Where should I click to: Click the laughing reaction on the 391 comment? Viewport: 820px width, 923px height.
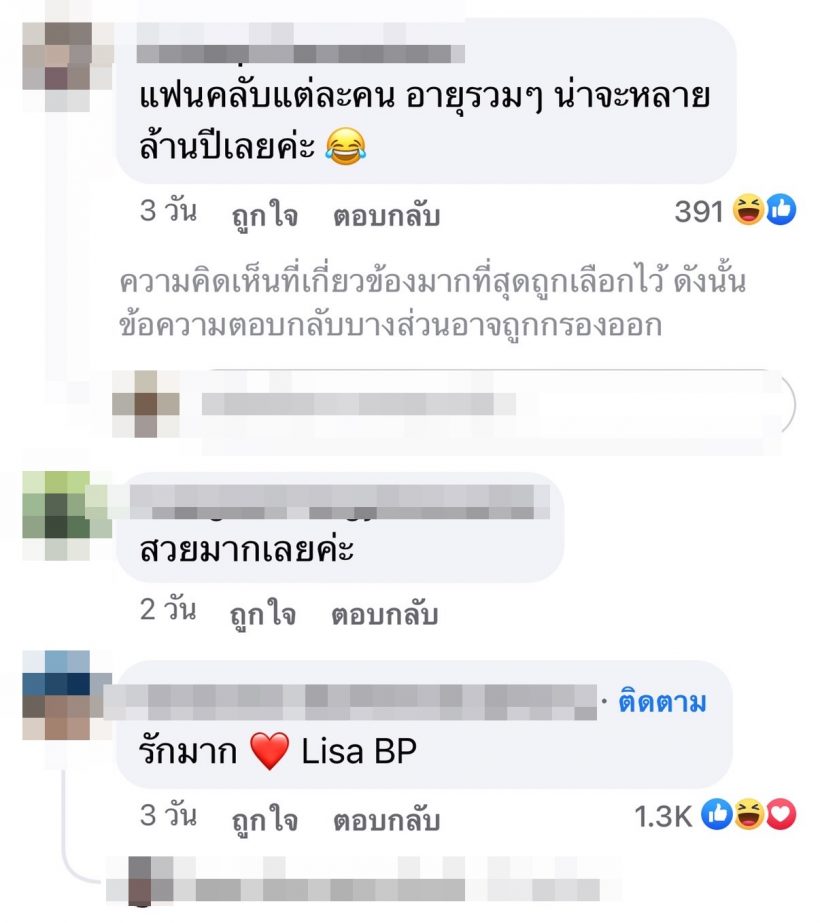click(x=748, y=210)
